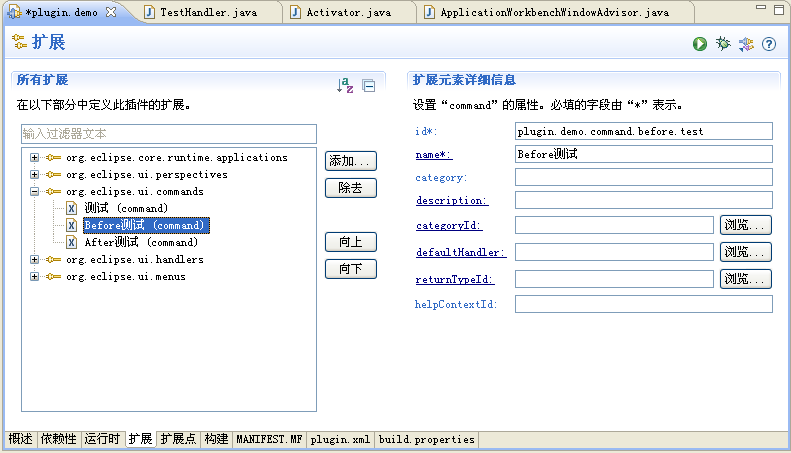Open the help question mark icon

pyautogui.click(x=769, y=44)
